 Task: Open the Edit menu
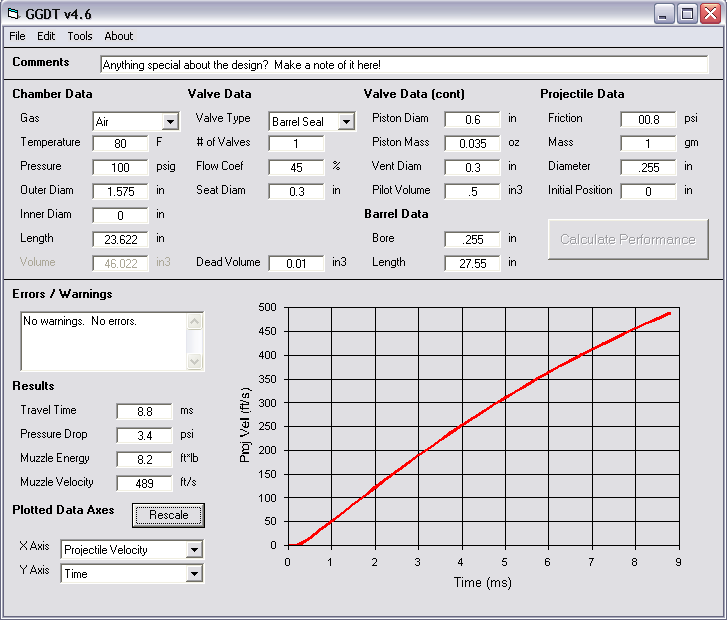[x=46, y=36]
